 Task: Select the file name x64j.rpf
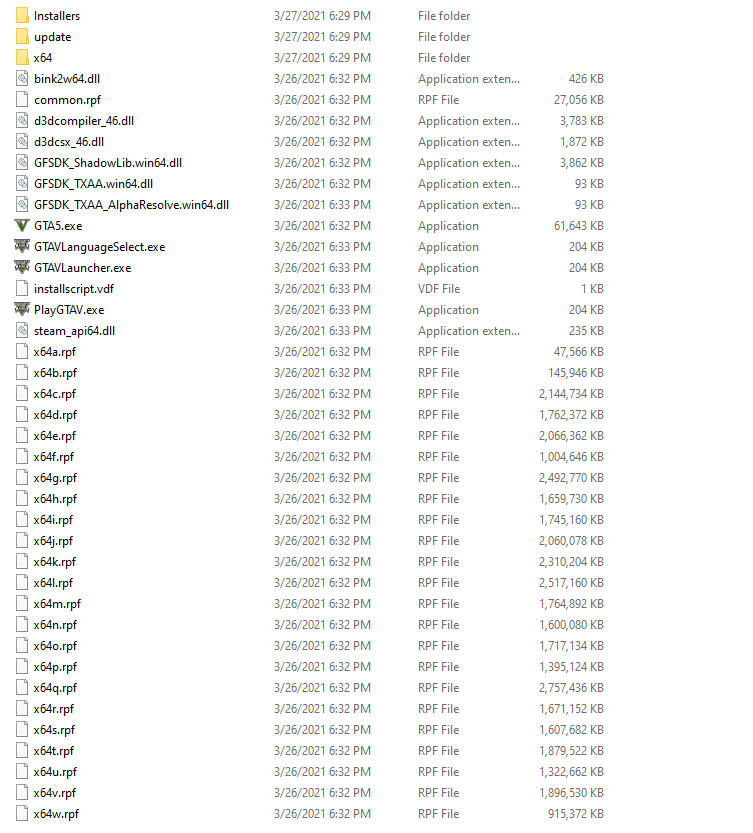[x=53, y=541]
